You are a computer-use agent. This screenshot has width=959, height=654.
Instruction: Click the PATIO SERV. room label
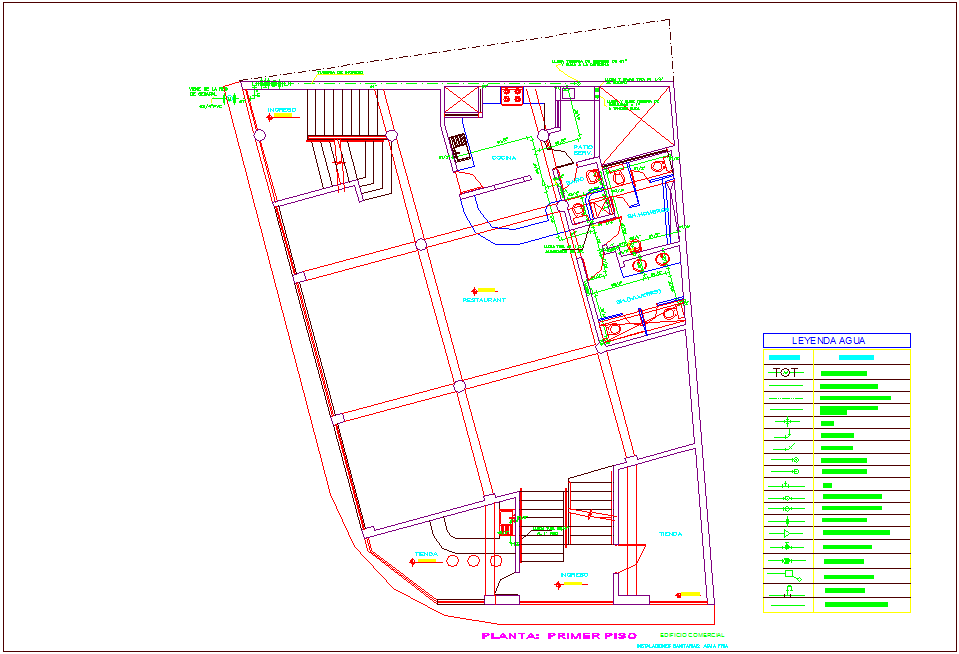[x=584, y=150]
